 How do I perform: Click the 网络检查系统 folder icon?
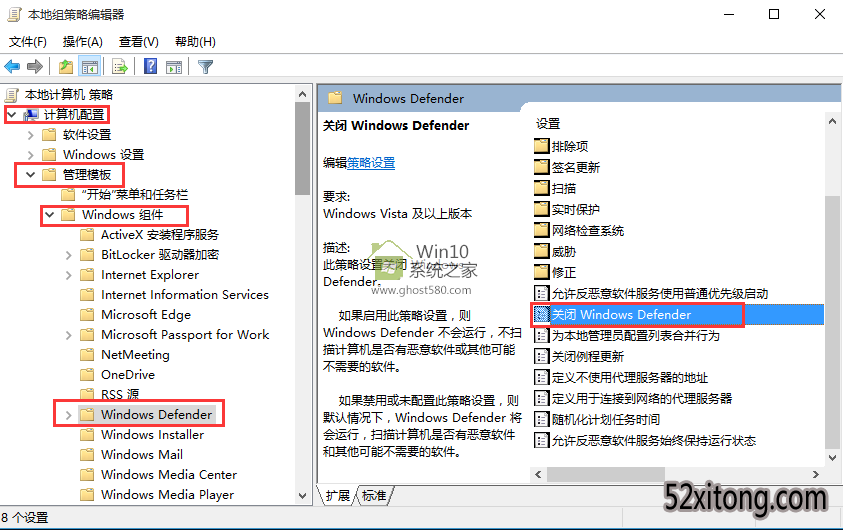pyautogui.click(x=541, y=230)
